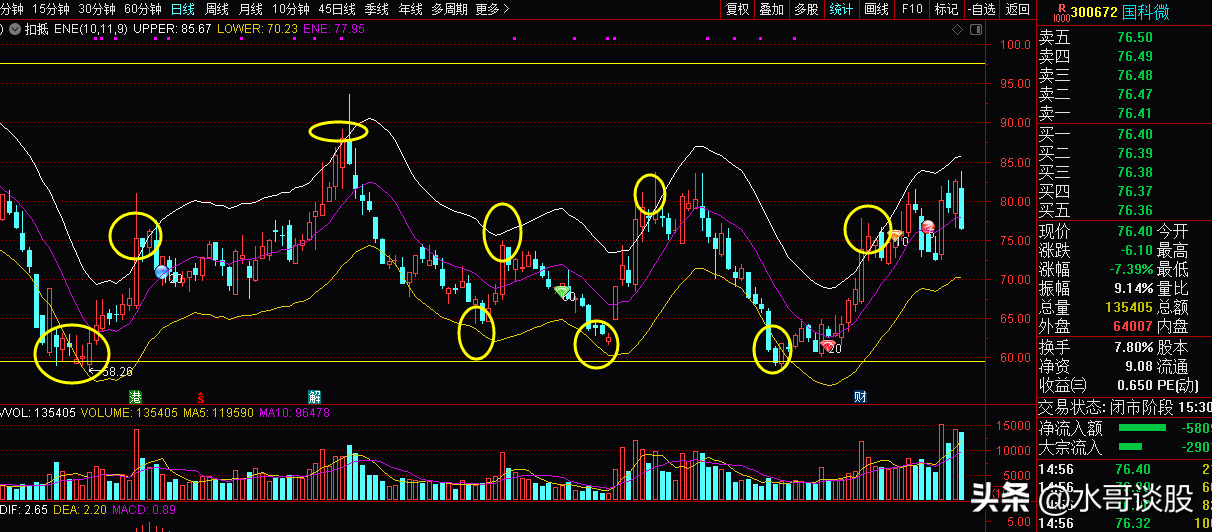The width and height of the screenshot is (1212, 532).
Task: Click the red diamond marker near 20
Action: click(827, 346)
